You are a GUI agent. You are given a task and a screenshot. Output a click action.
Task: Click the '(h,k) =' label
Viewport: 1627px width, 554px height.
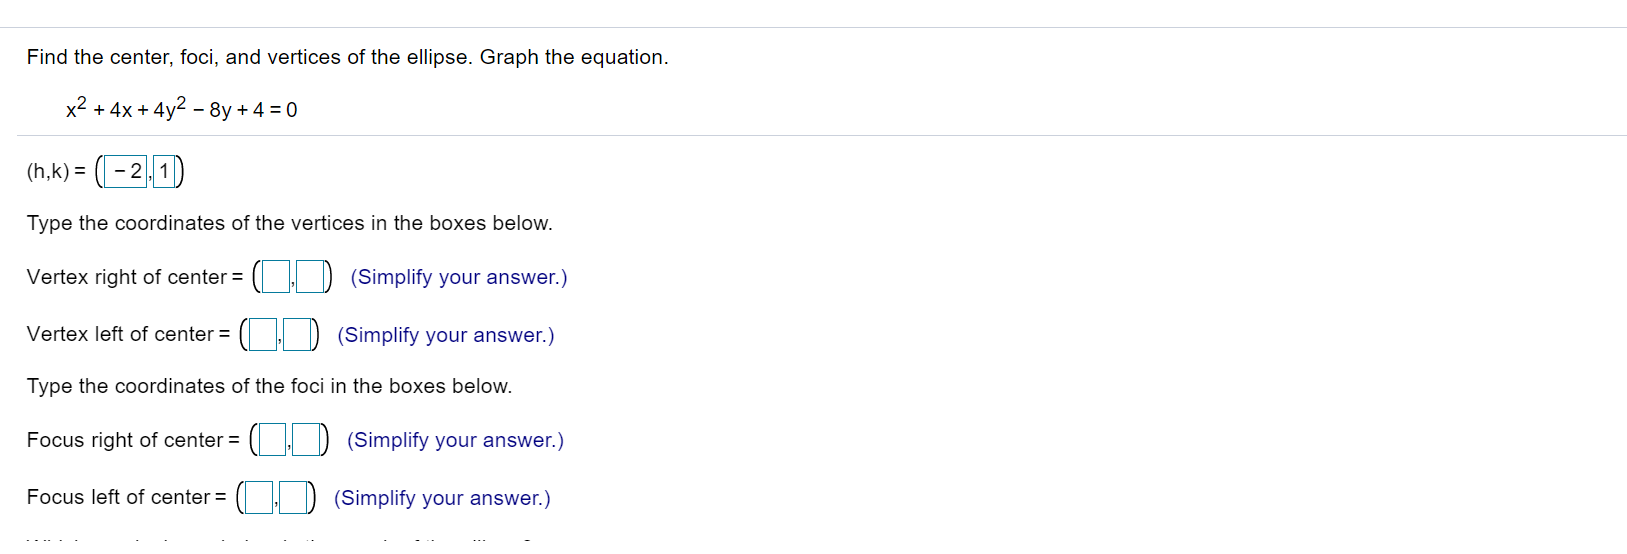tap(56, 172)
